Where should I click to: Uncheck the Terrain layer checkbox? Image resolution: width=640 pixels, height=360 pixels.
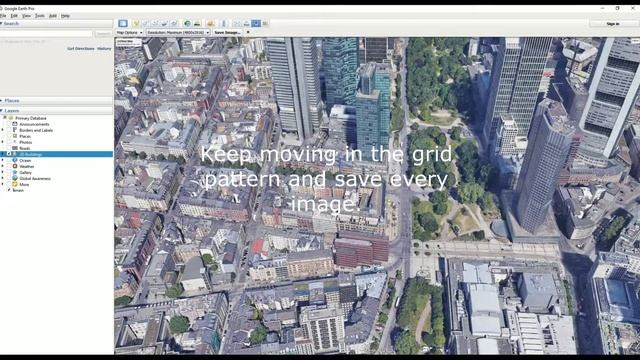(9, 190)
